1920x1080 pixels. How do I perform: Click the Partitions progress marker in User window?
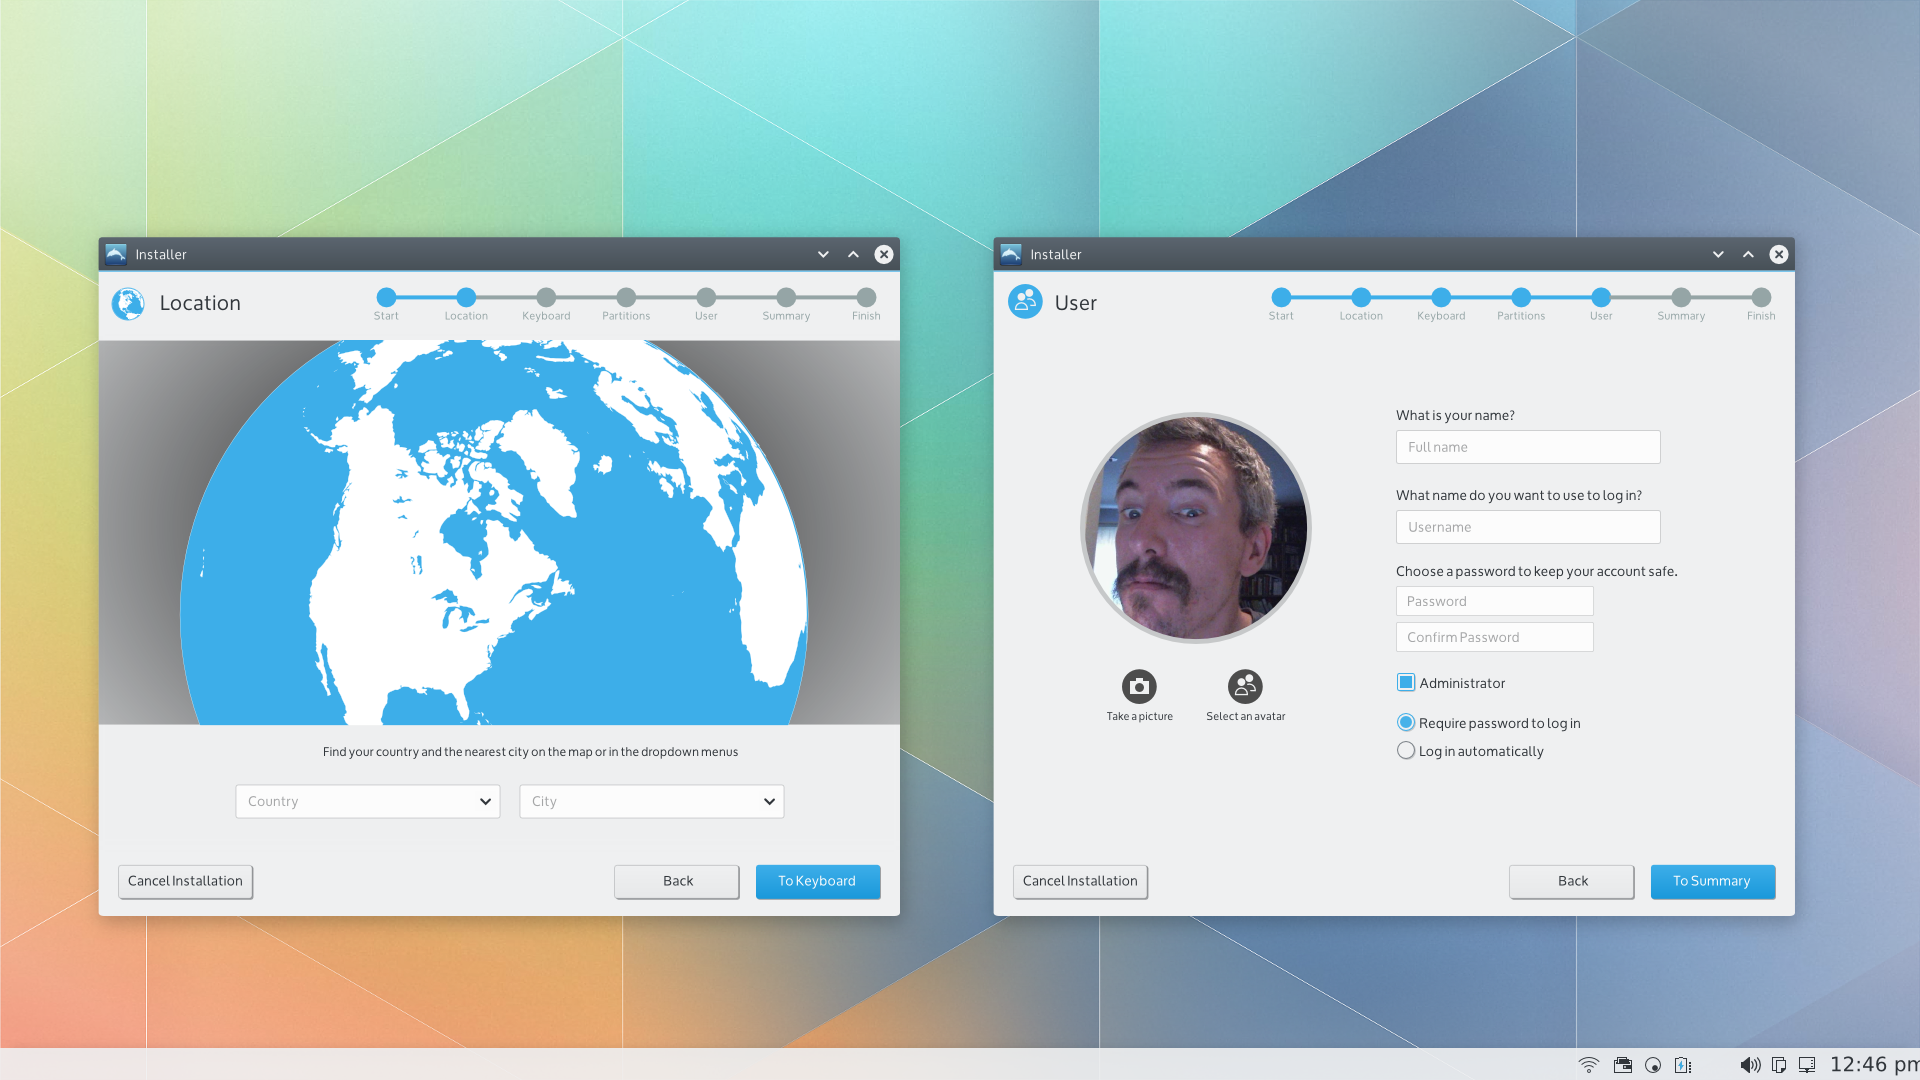(x=1521, y=298)
